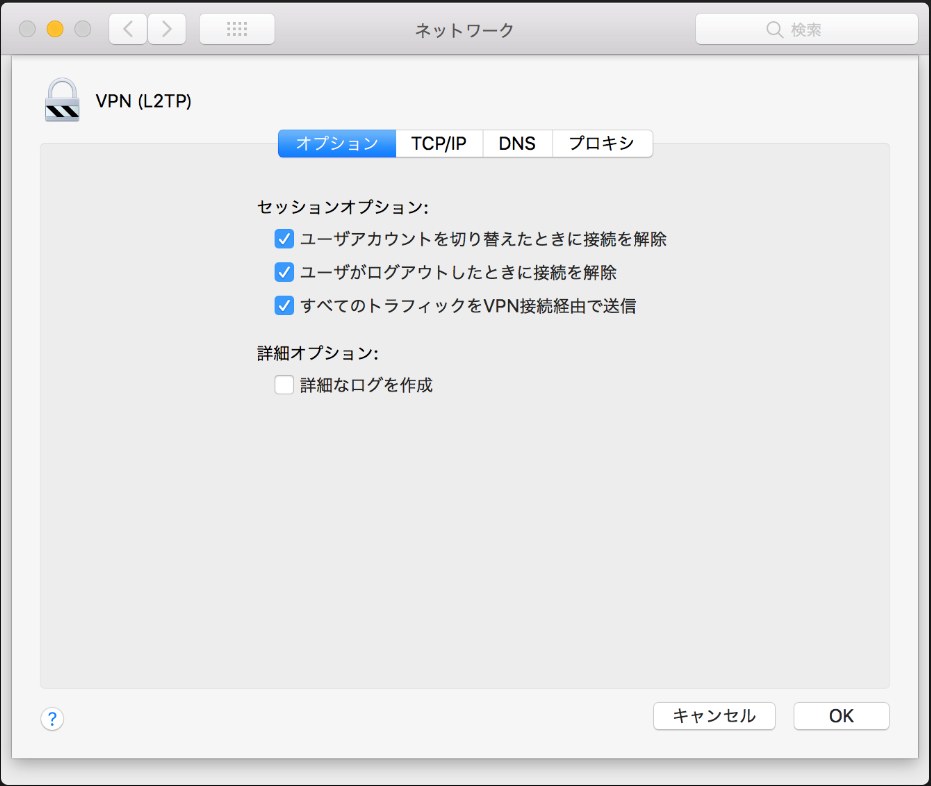This screenshot has width=931, height=786.
Task: Click the VPN padlock icon
Action: (x=62, y=100)
